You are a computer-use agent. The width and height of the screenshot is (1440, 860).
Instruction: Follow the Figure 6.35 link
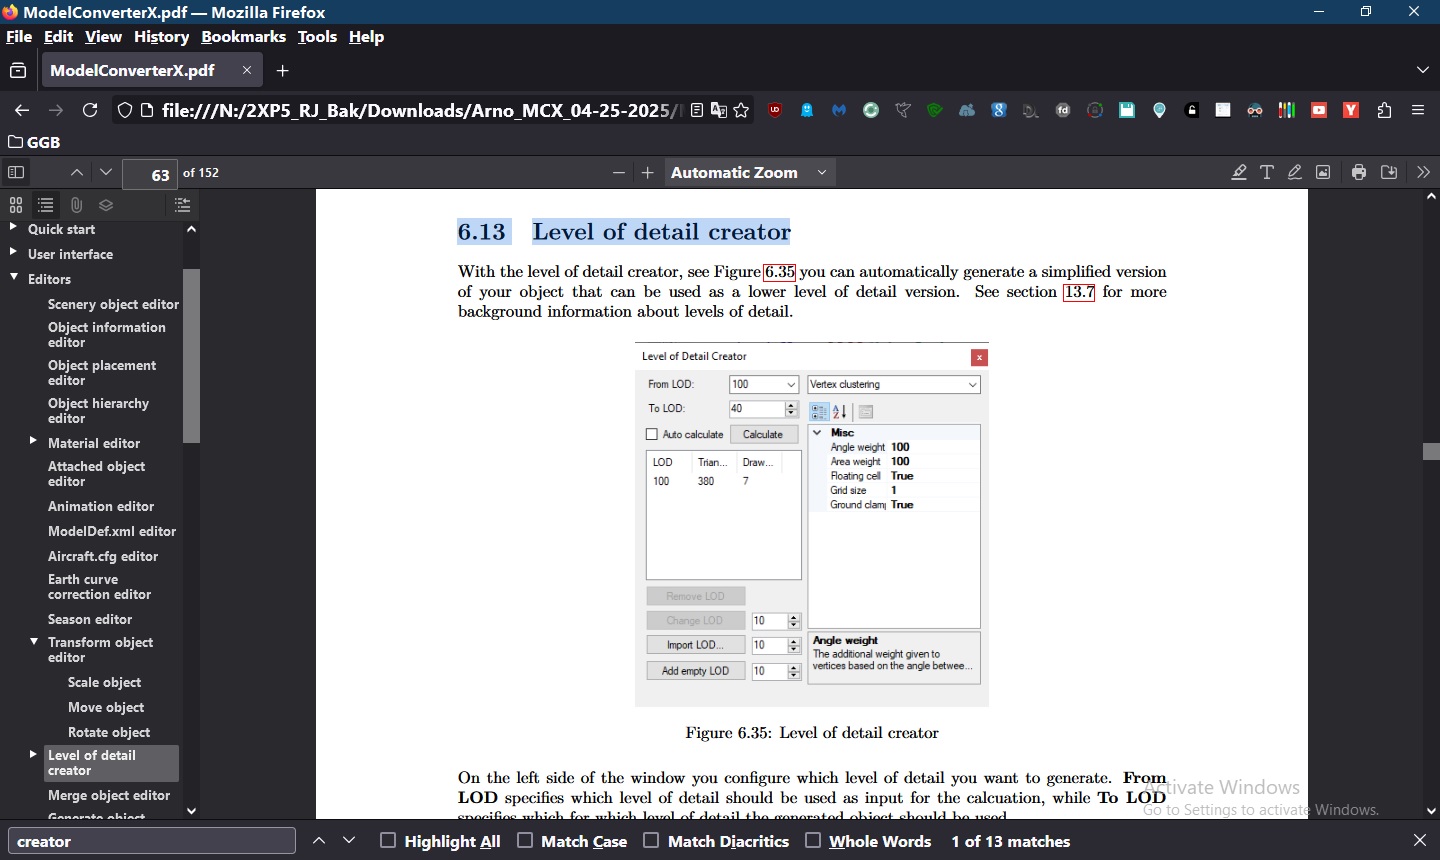click(779, 272)
